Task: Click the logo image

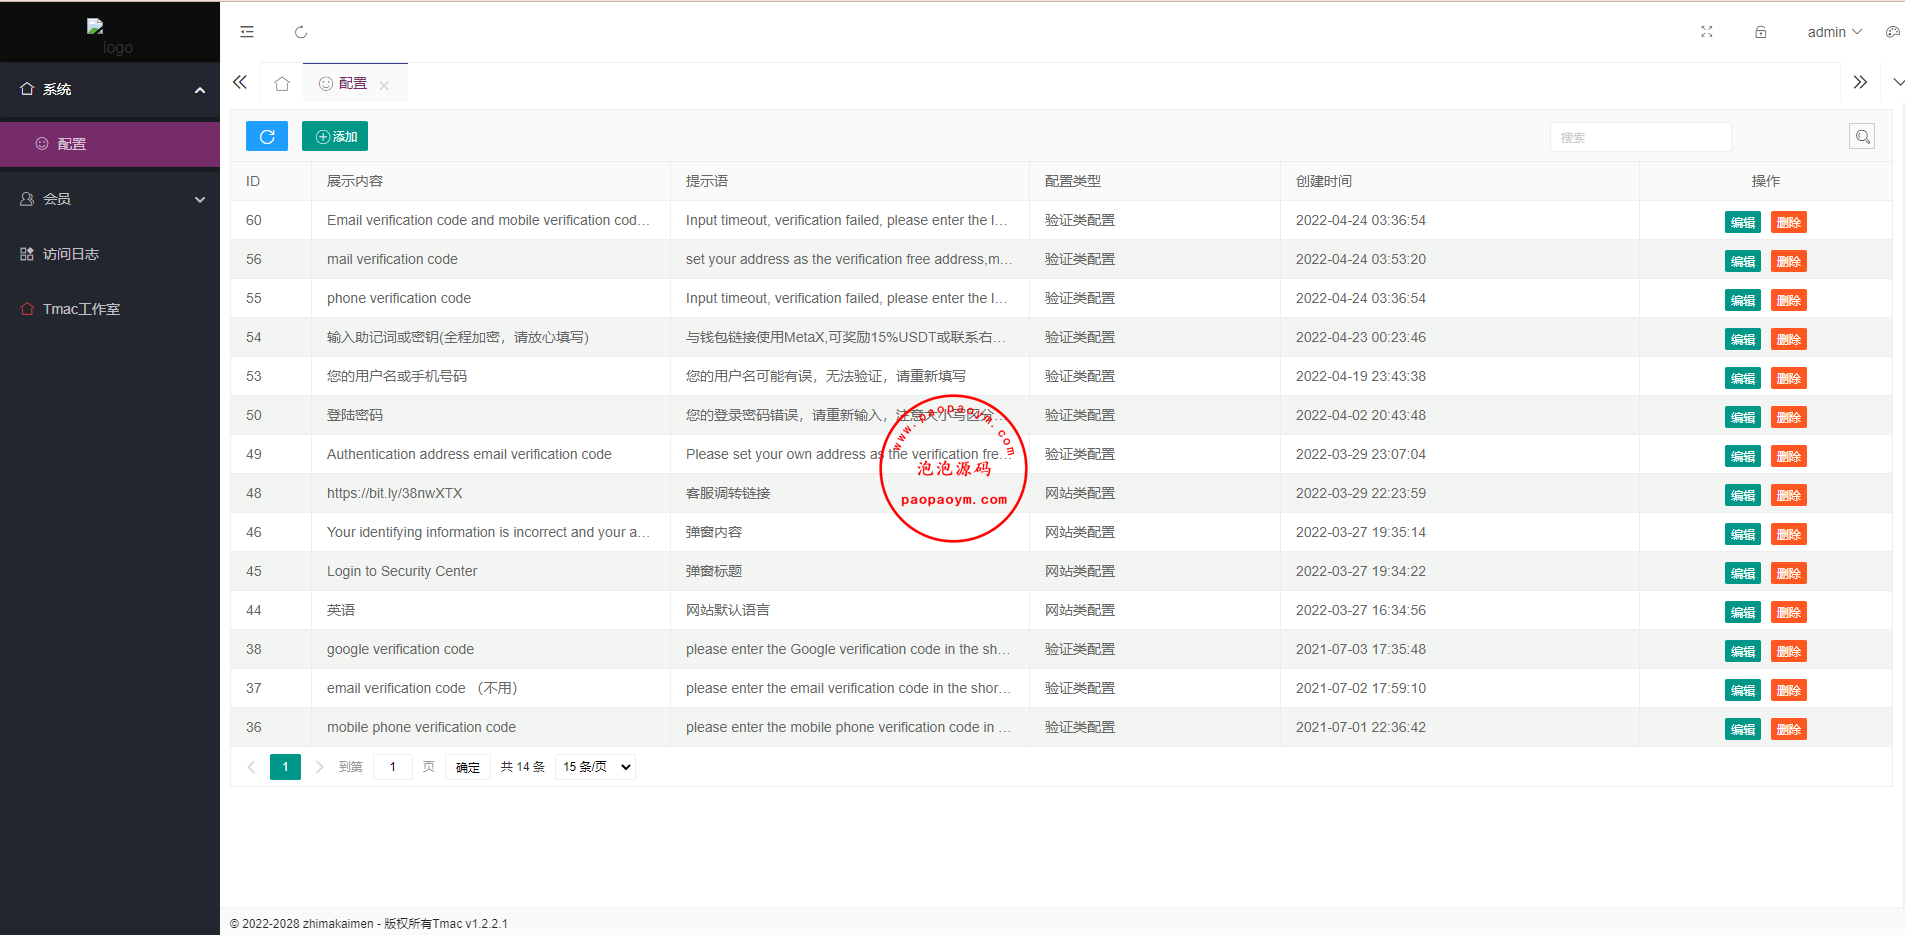Action: 110,36
